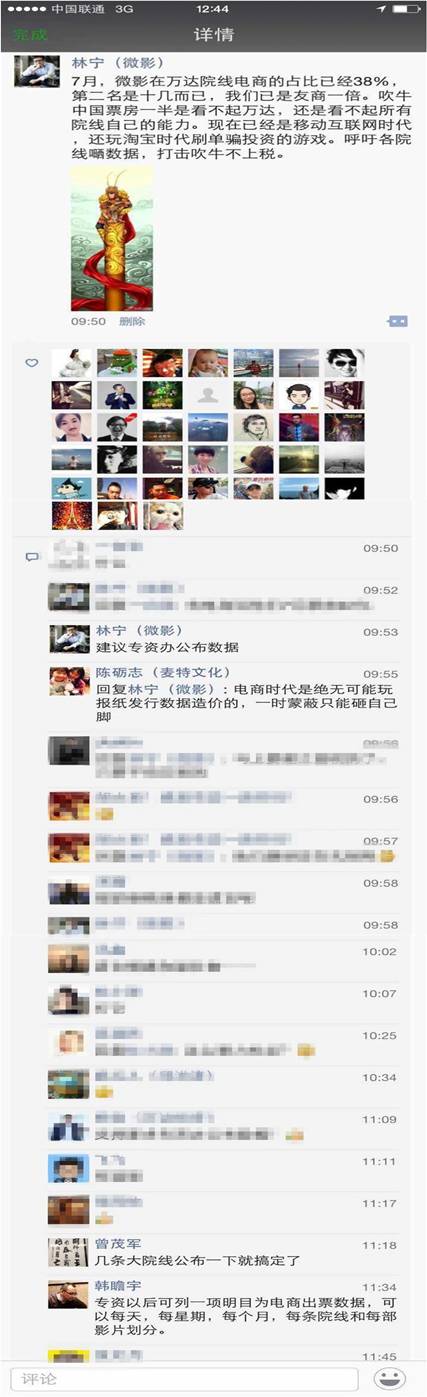Image resolution: width=427 pixels, height=1397 pixels.
Task: Tap 陈砺志's comment avatar
Action: [x=69, y=681]
